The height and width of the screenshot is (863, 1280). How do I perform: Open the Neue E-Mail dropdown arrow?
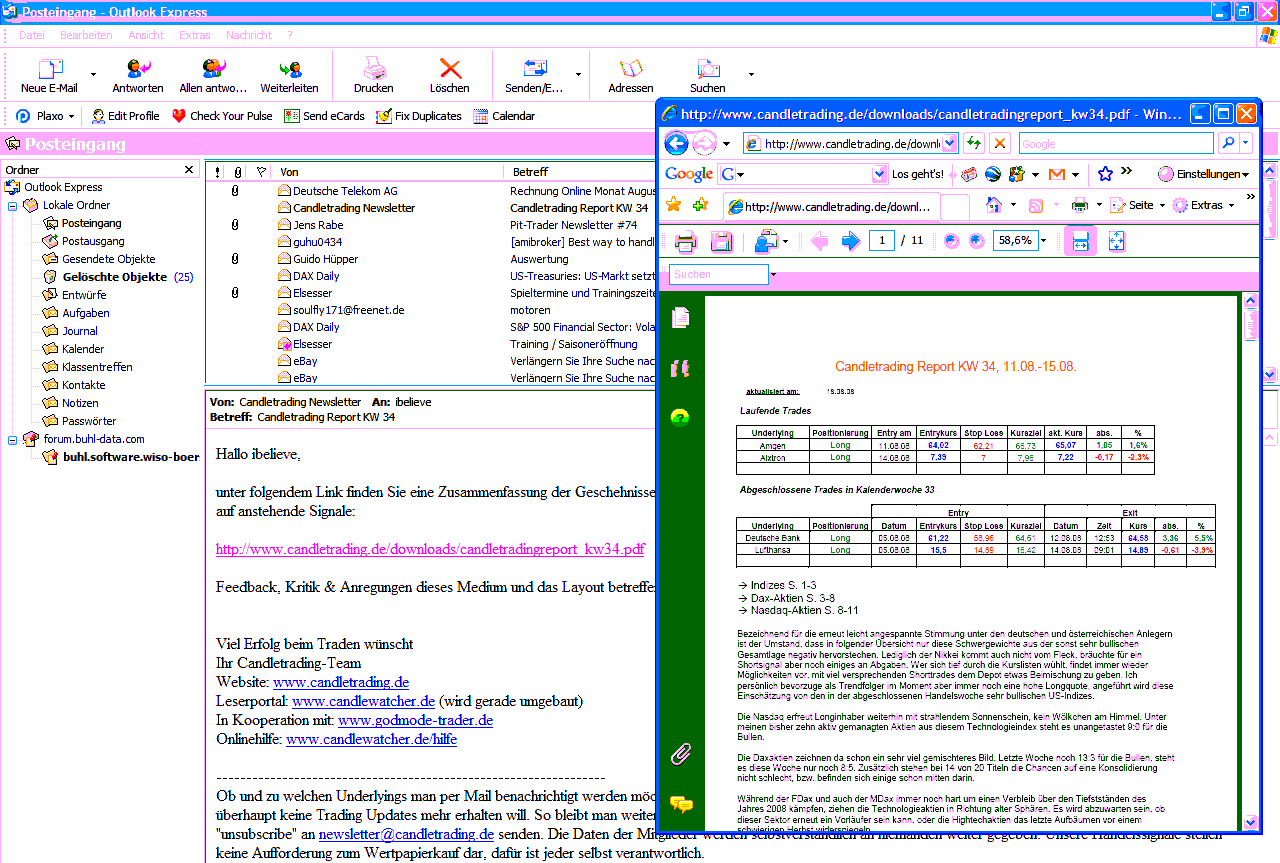click(x=93, y=75)
